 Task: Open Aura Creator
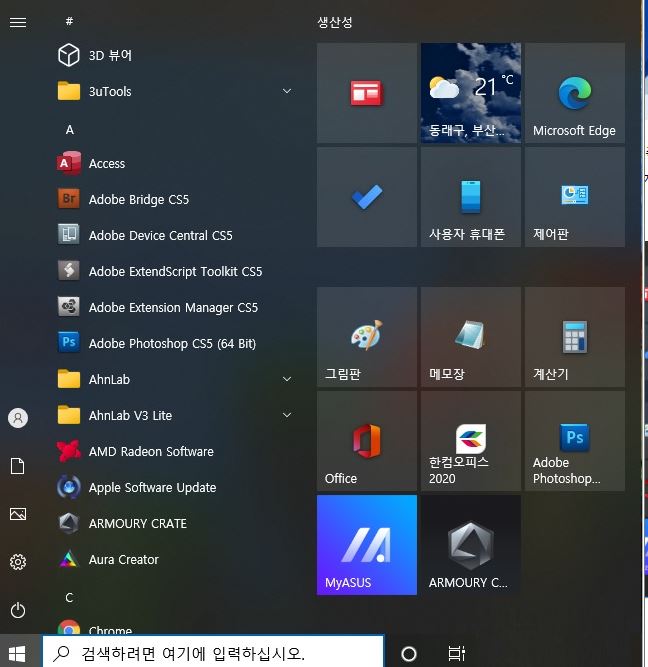(174, 559)
